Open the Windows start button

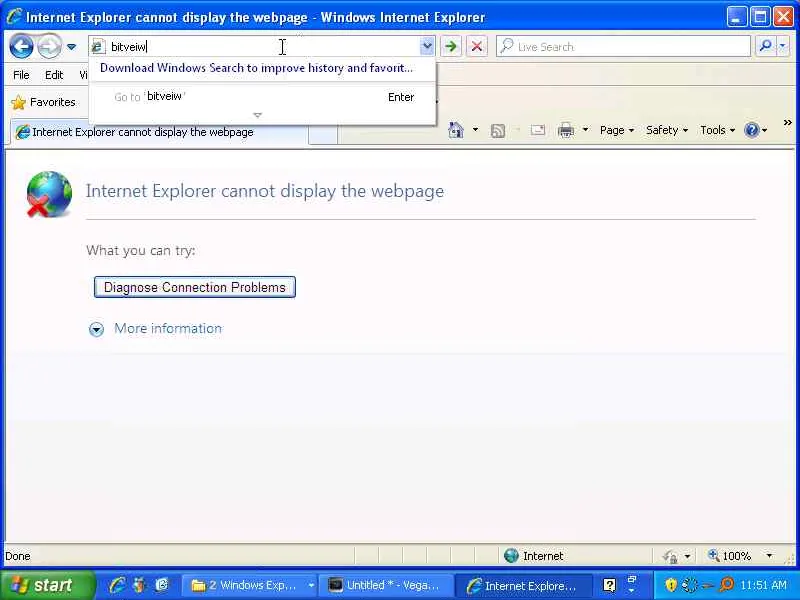coord(47,585)
